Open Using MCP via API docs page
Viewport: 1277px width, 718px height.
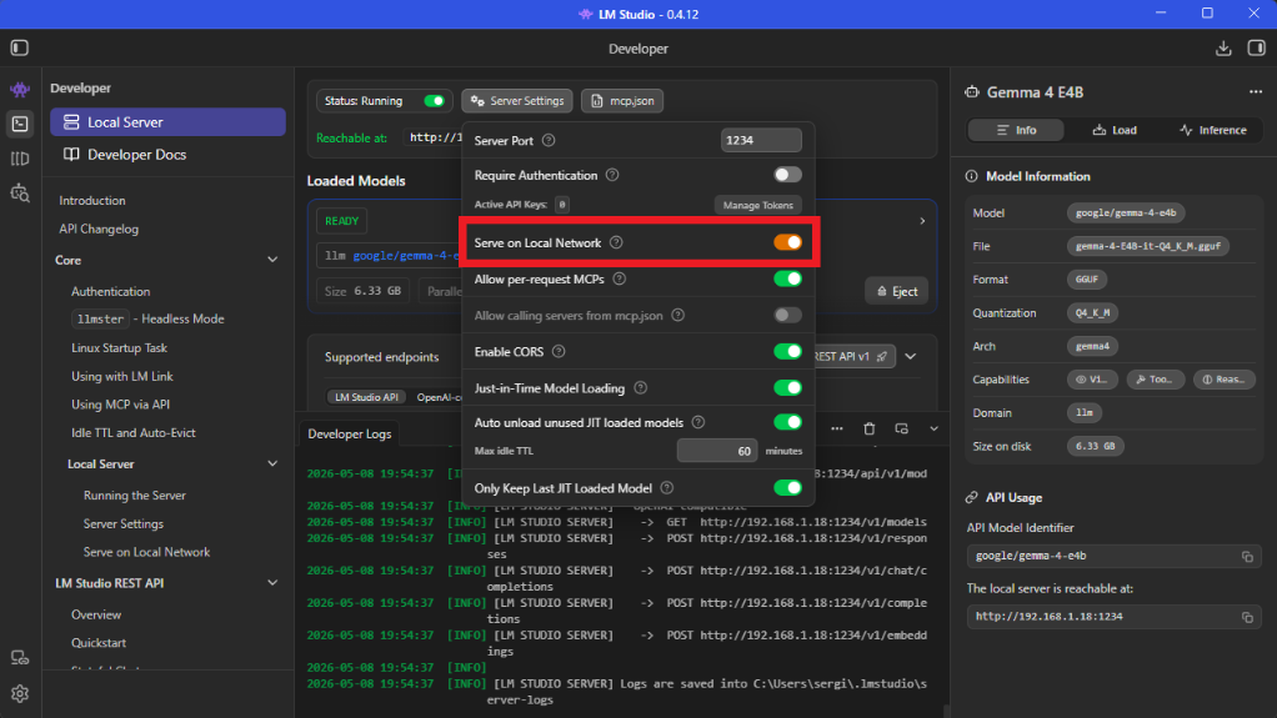point(120,405)
